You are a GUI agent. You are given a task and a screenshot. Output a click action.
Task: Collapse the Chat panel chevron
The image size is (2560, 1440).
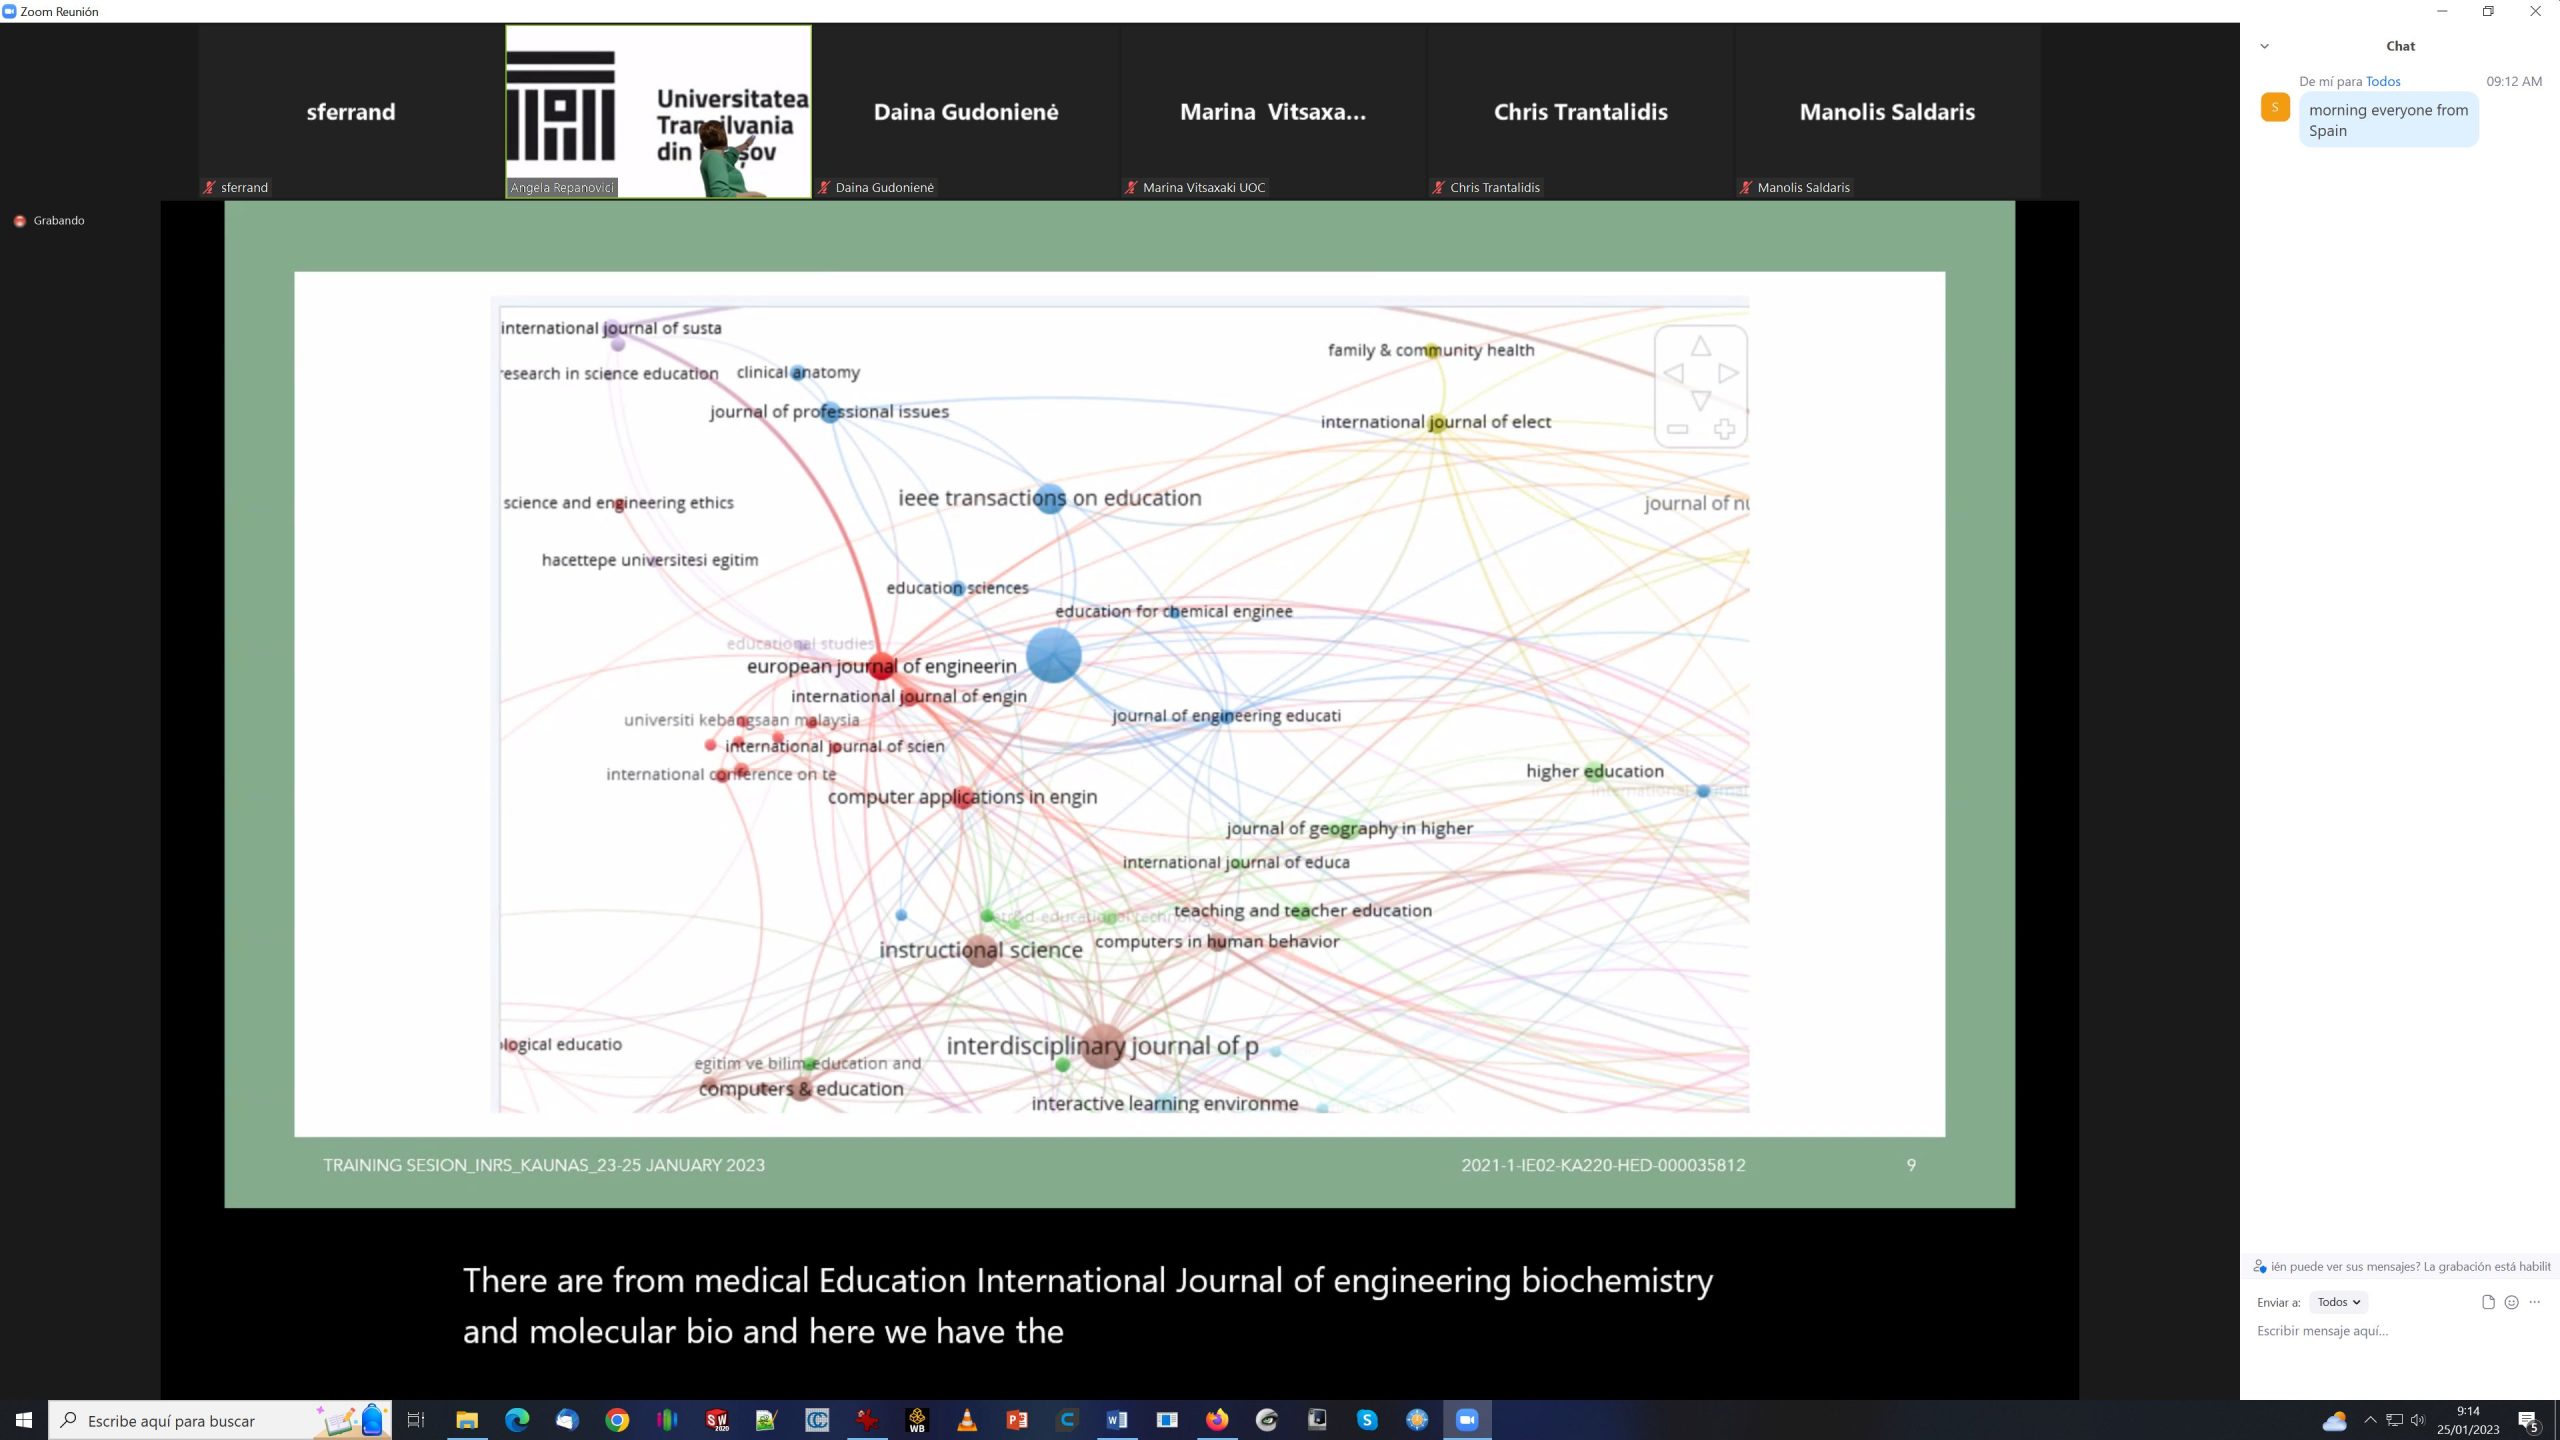2265,46
